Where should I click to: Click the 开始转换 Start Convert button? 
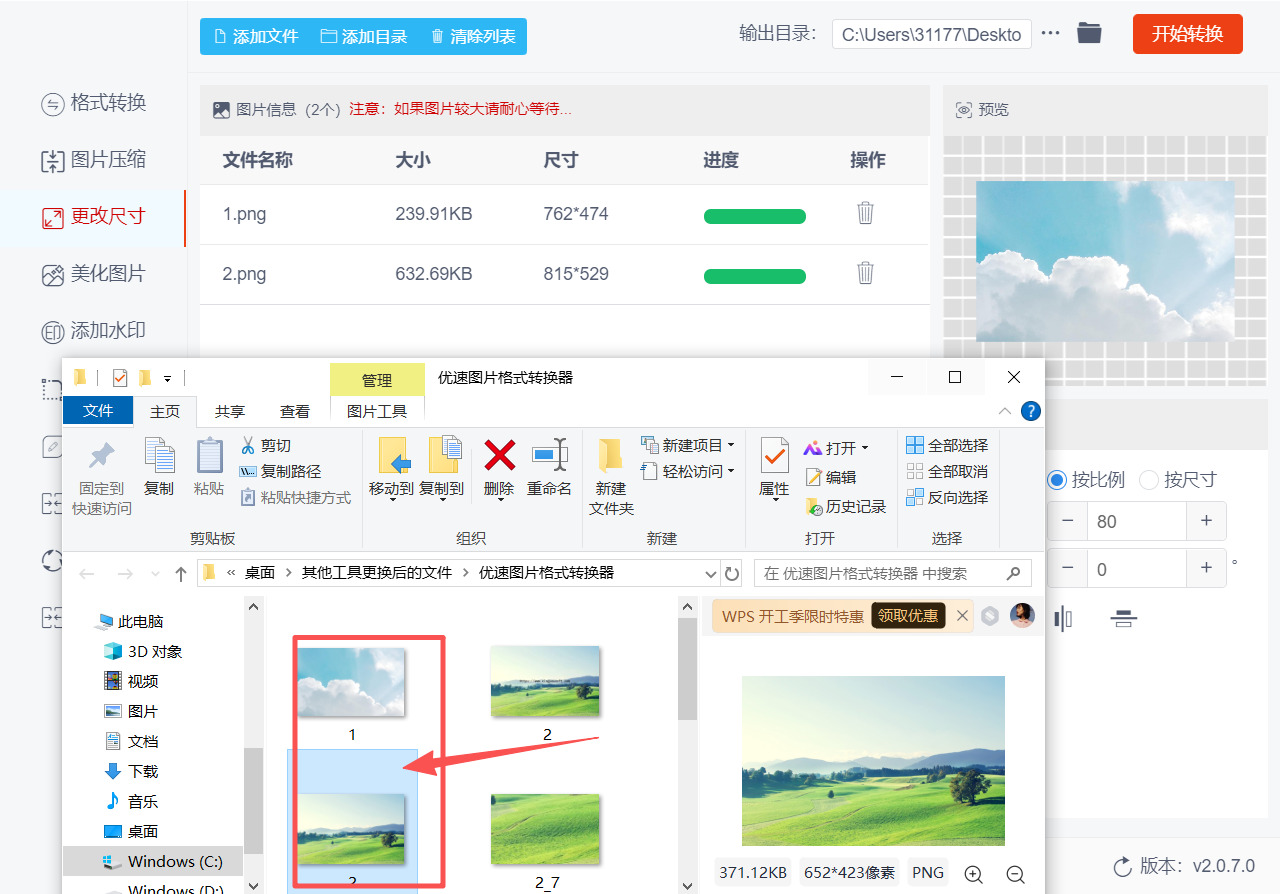(x=1187, y=33)
